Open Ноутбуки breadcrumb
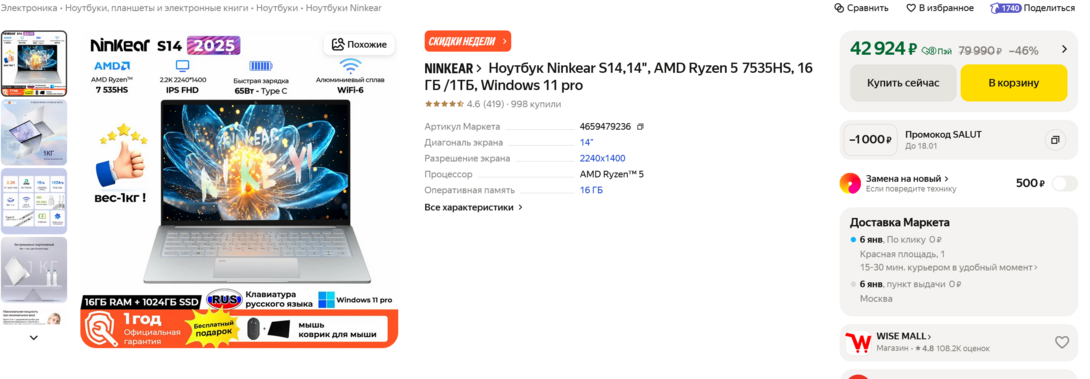The image size is (1090, 379). [278, 8]
